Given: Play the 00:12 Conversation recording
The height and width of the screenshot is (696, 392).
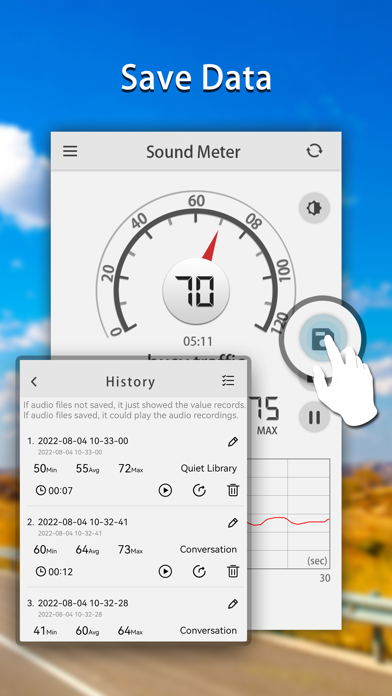Looking at the screenshot, I should coord(165,571).
